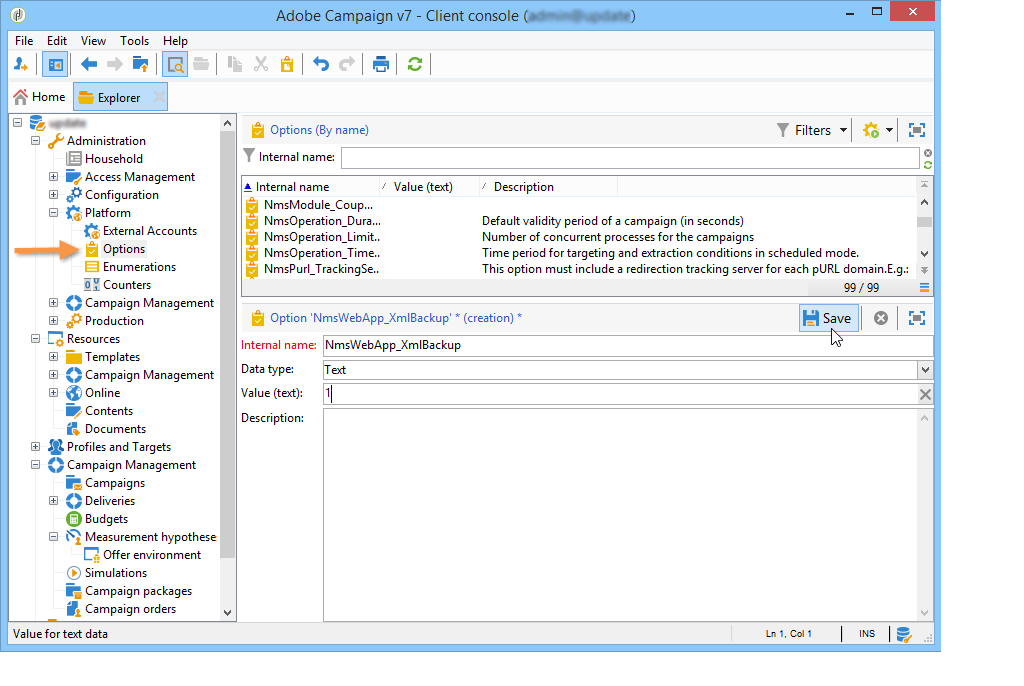Sort by the Description column header

[x=548, y=187]
